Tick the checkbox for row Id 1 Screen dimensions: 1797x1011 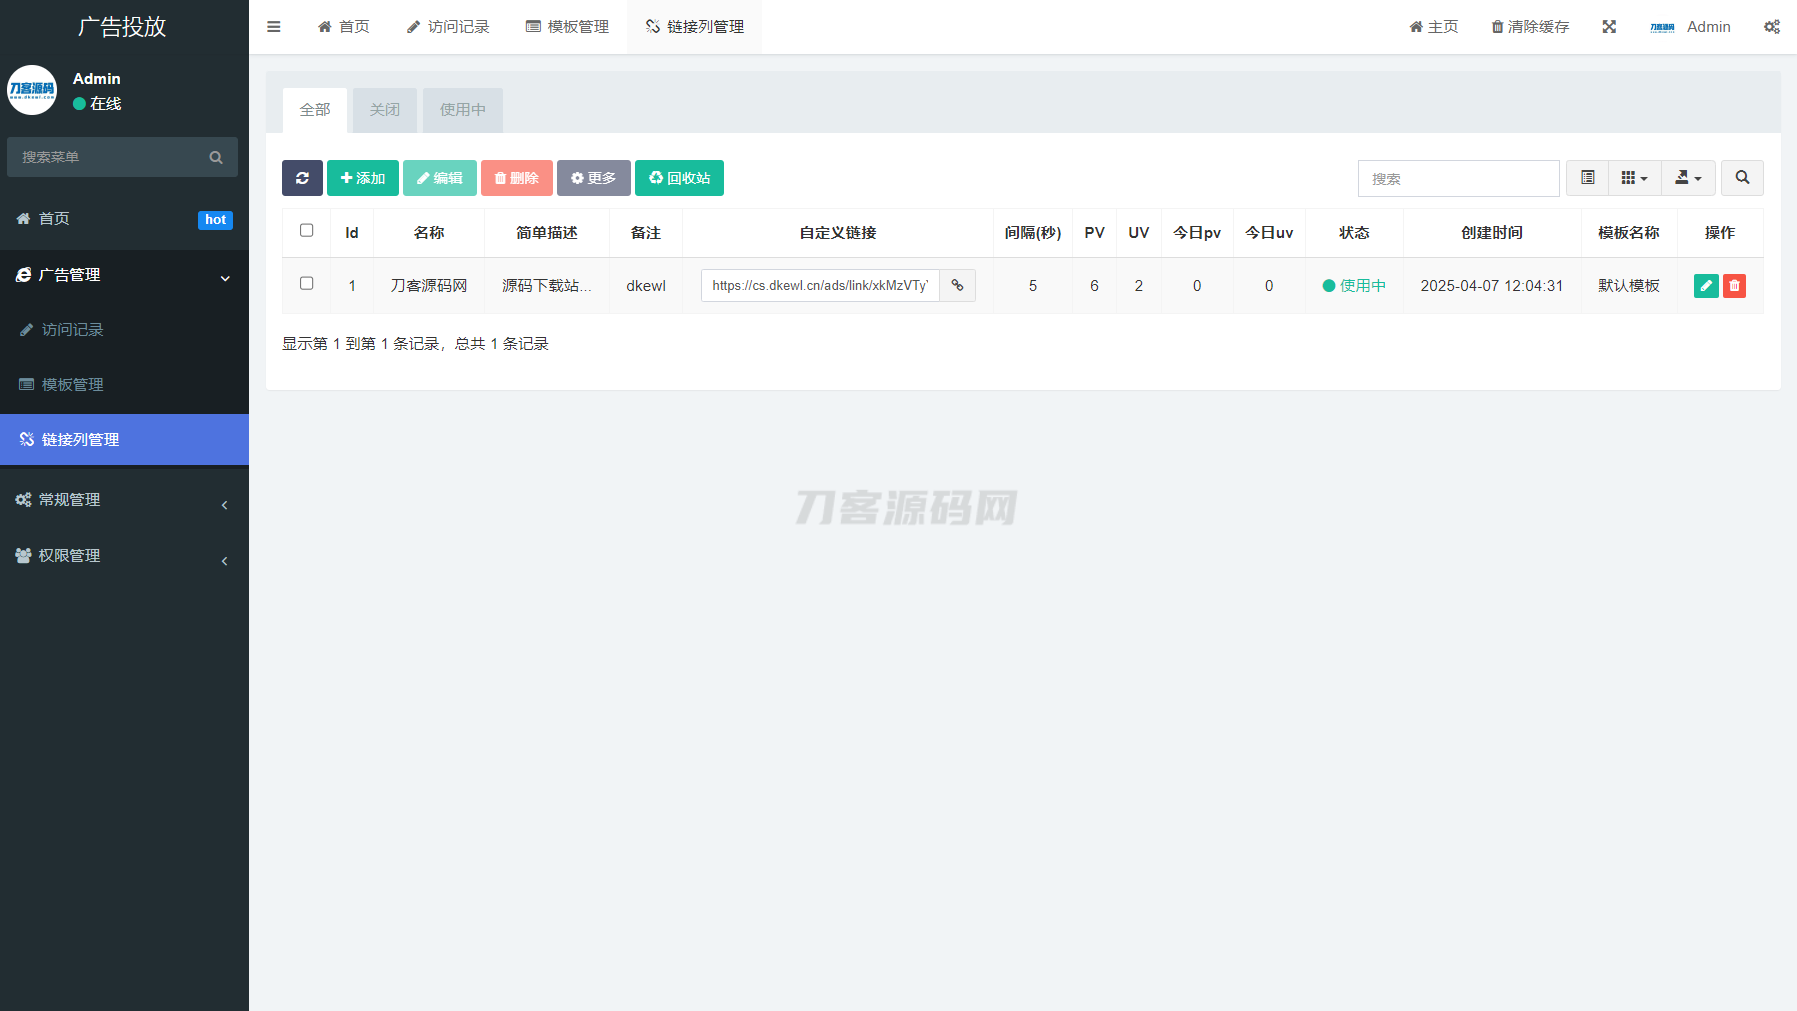306,284
